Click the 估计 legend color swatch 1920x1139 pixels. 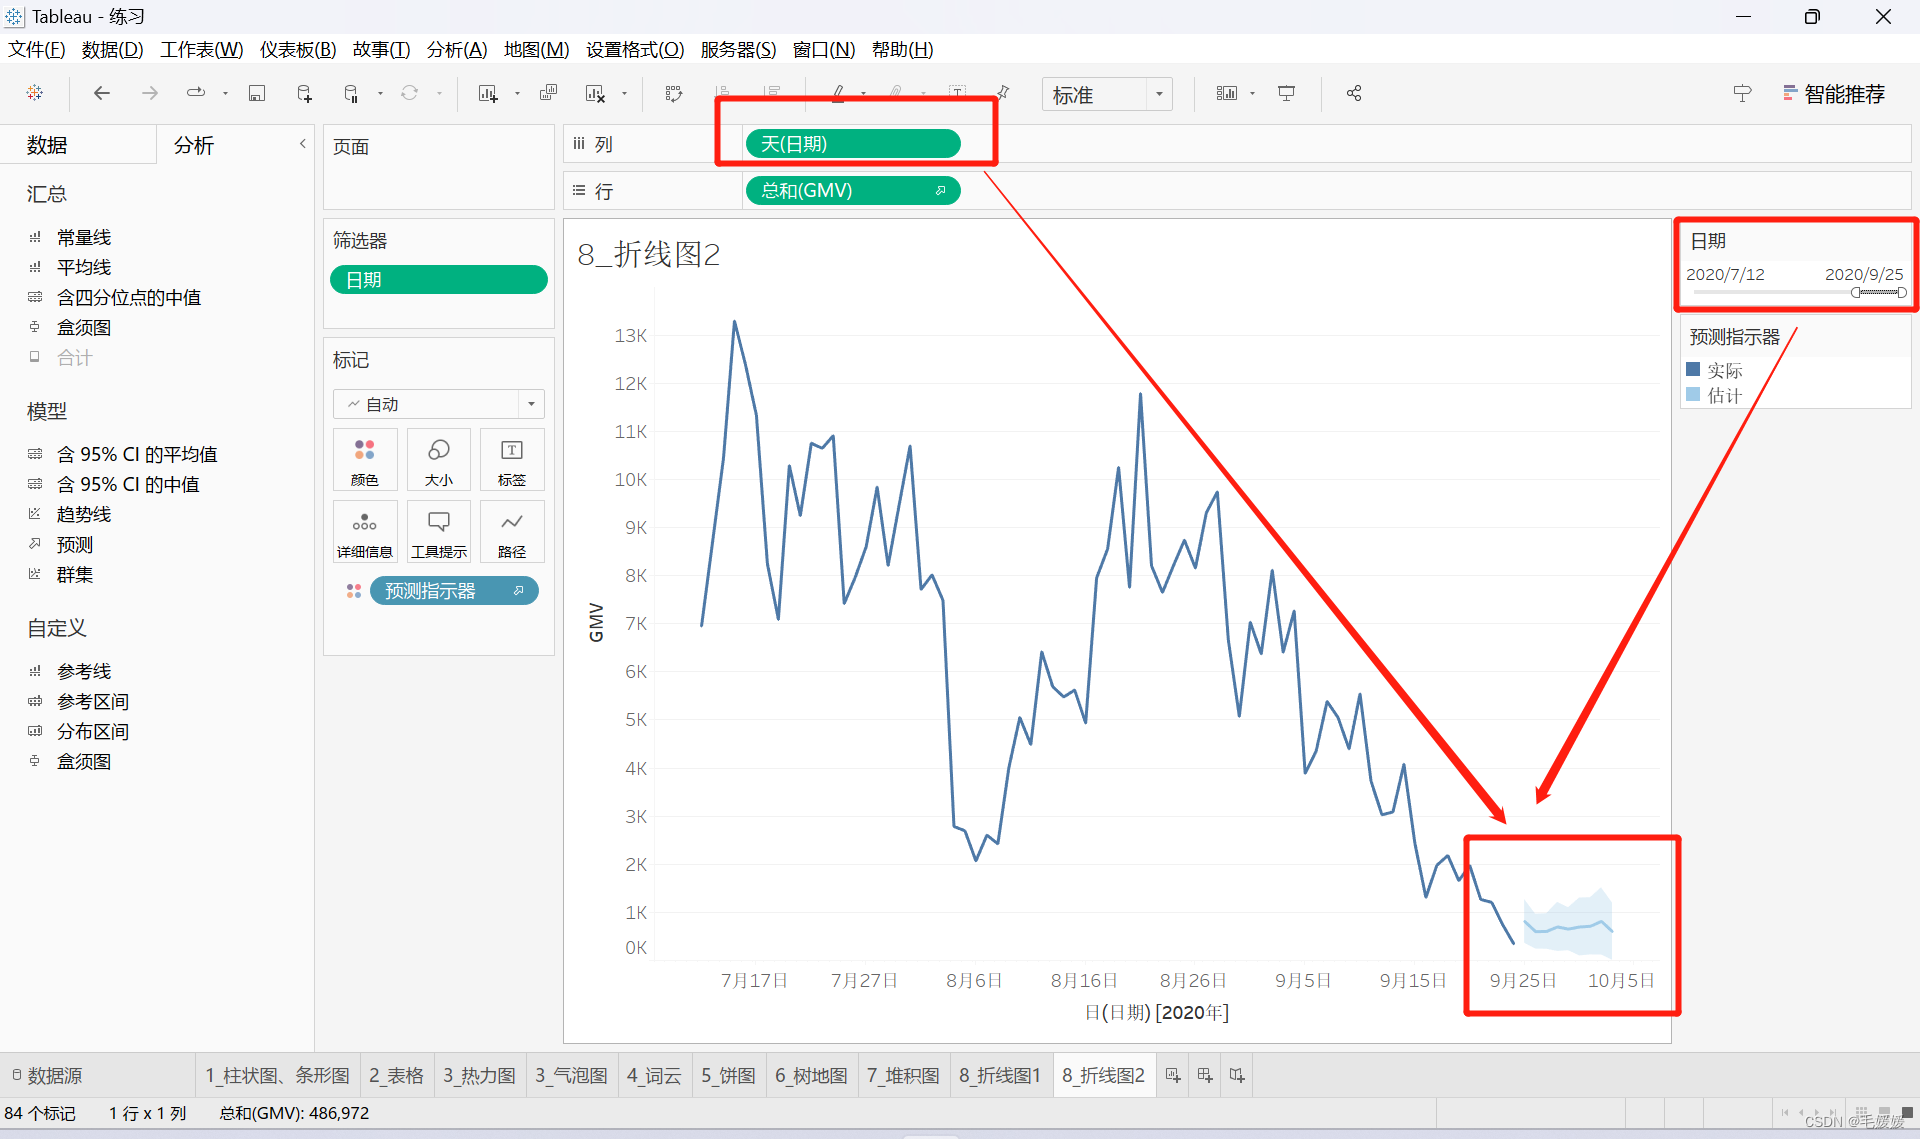tap(1693, 394)
